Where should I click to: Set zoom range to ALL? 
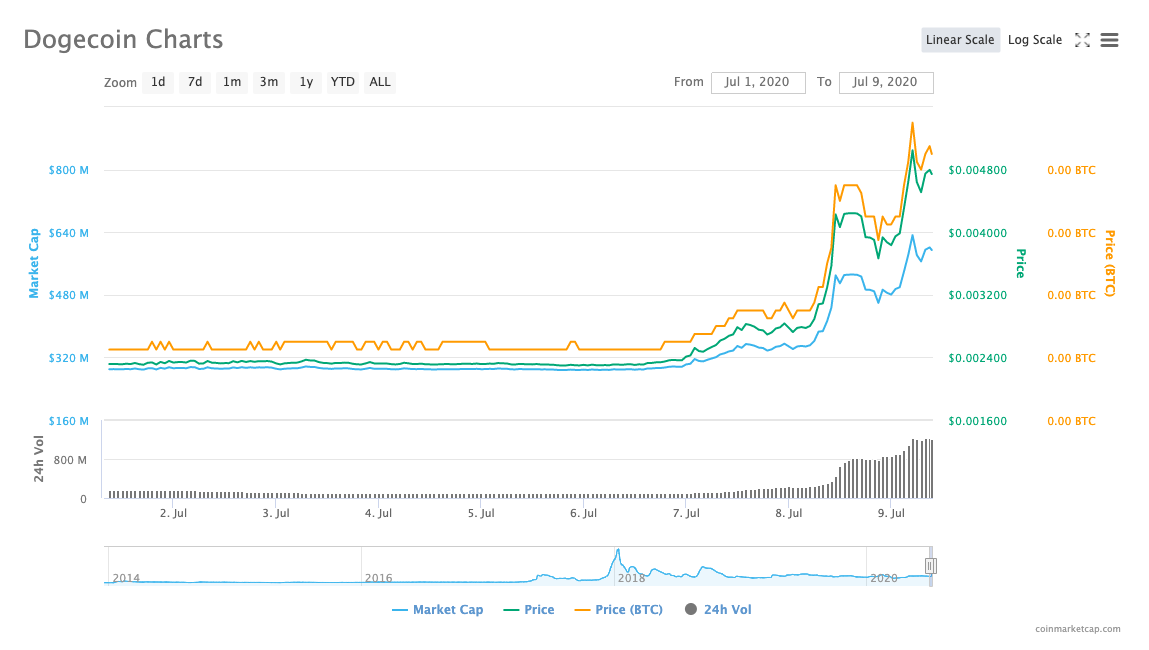pyautogui.click(x=380, y=82)
